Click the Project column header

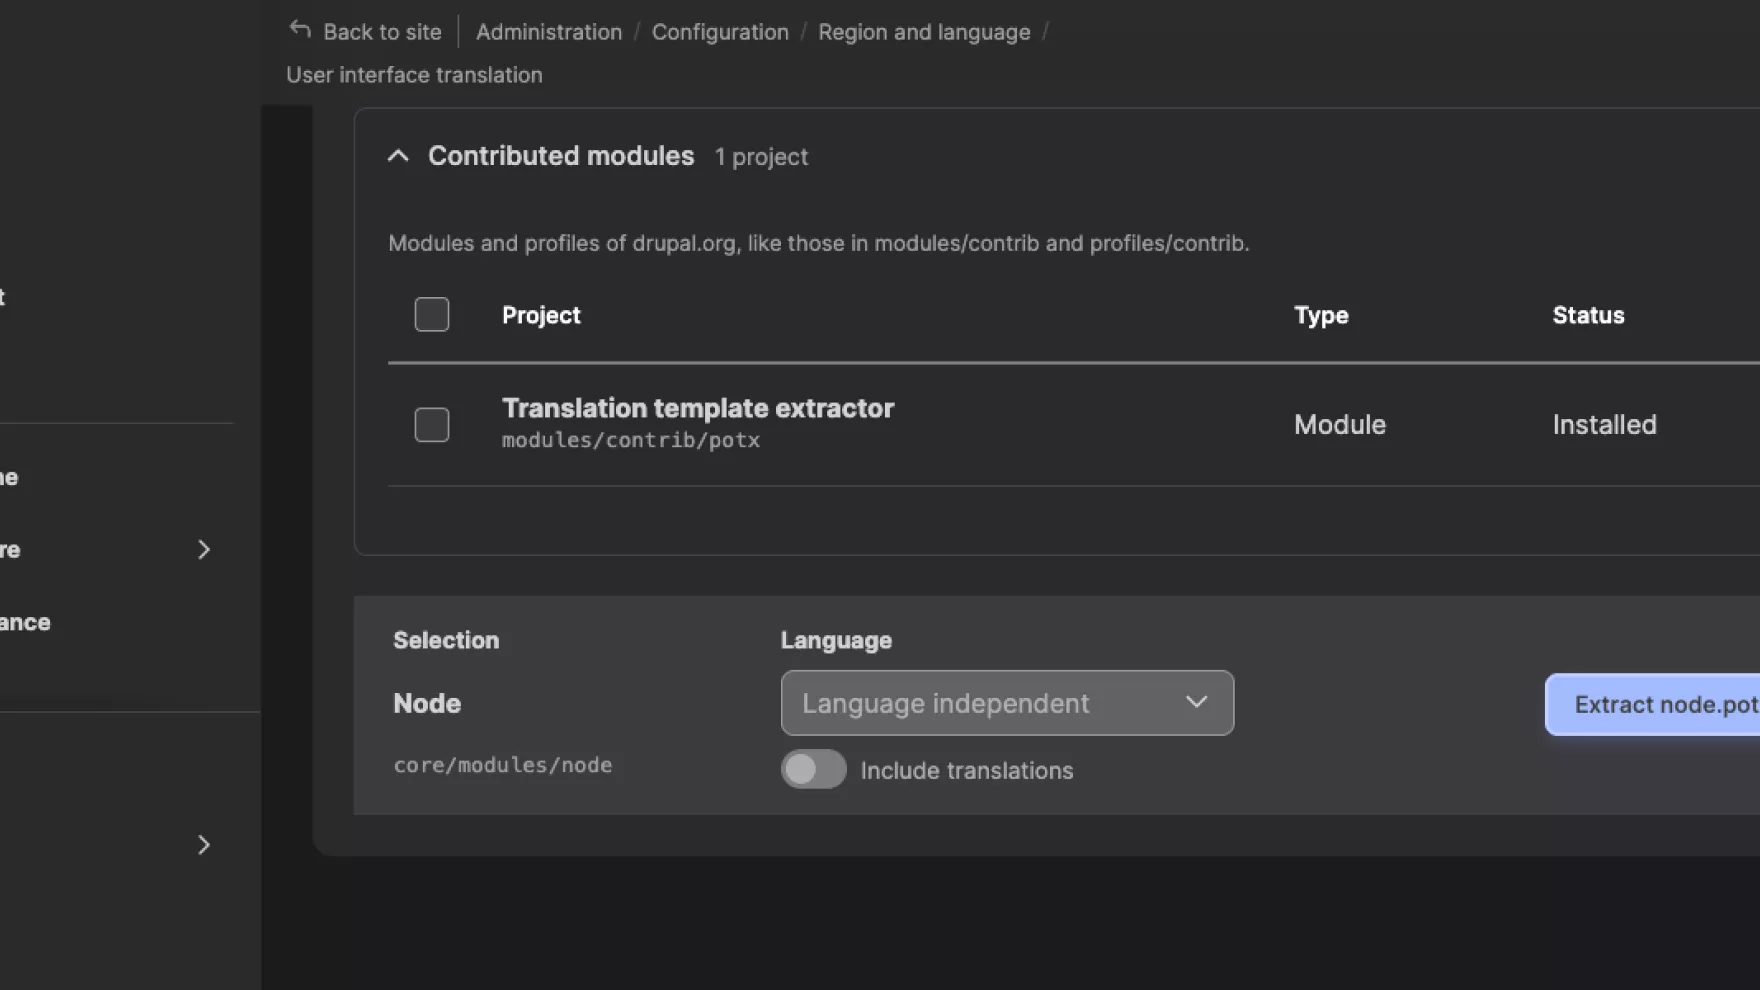pyautogui.click(x=541, y=315)
